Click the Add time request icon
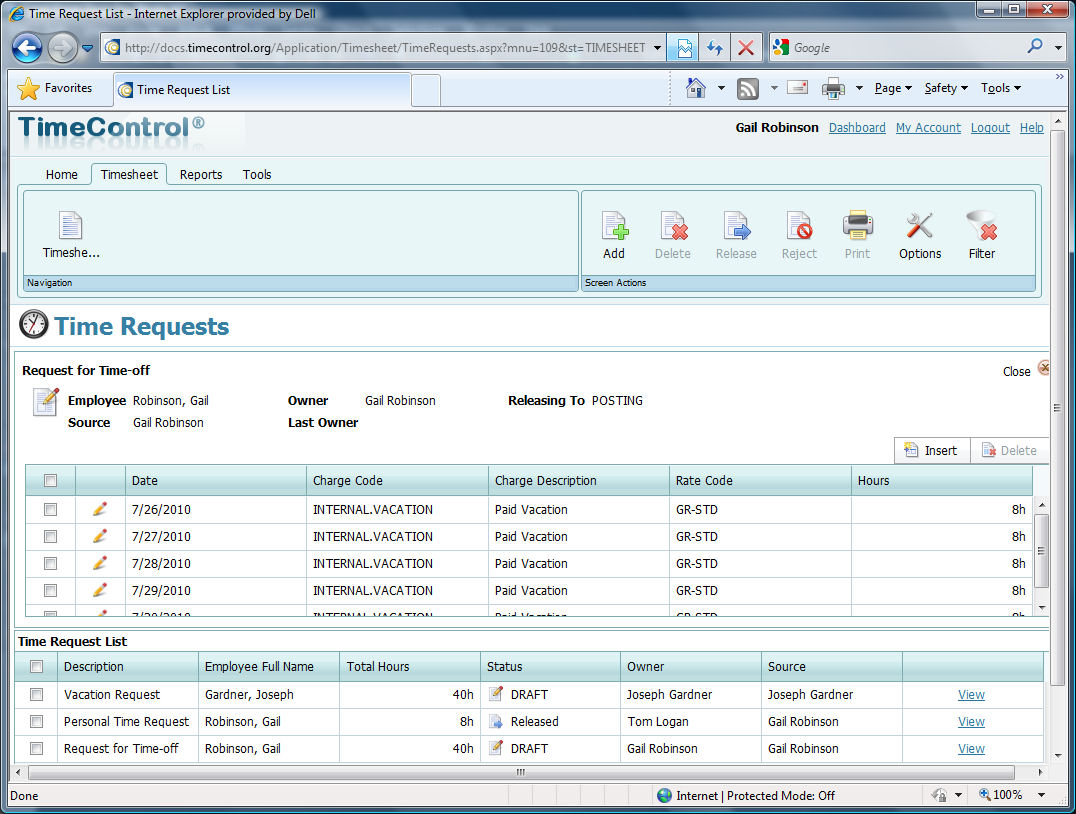Viewport: 1076px width, 814px height. 614,226
